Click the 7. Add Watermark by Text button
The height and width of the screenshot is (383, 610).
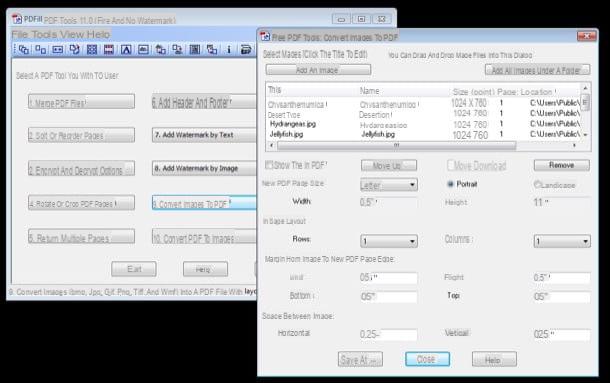204,135
